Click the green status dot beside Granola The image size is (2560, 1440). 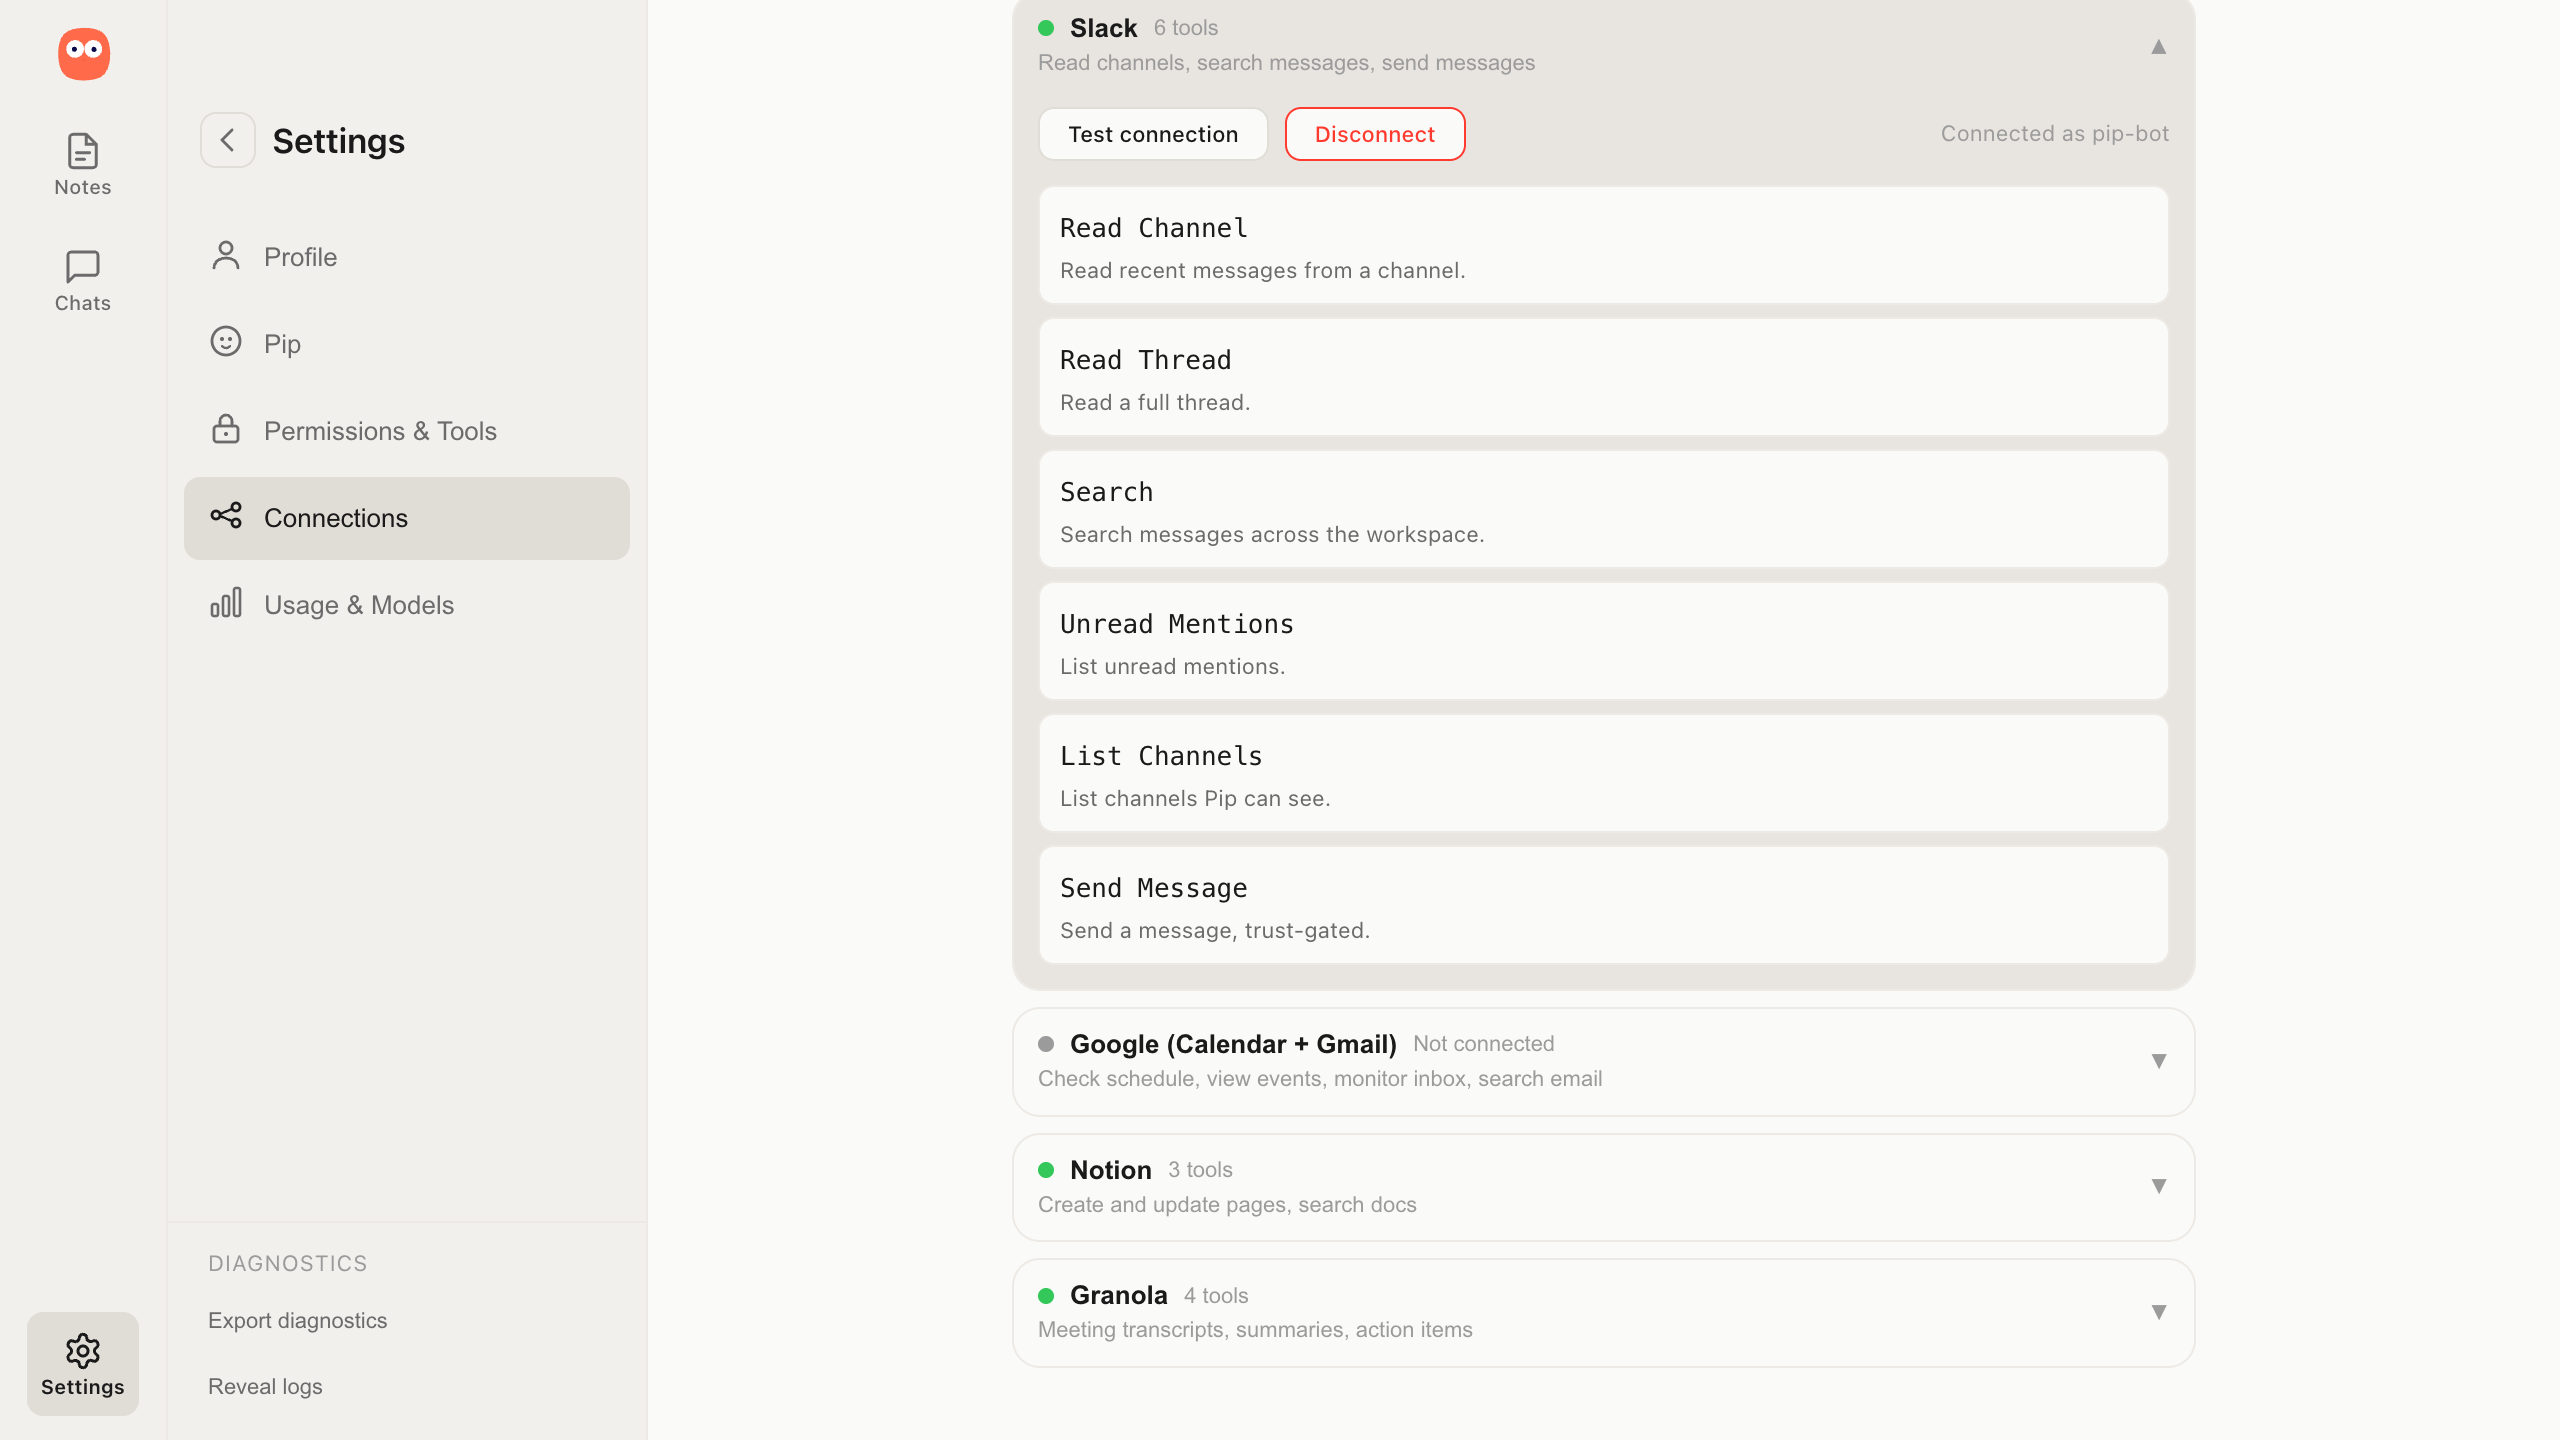[1046, 1296]
